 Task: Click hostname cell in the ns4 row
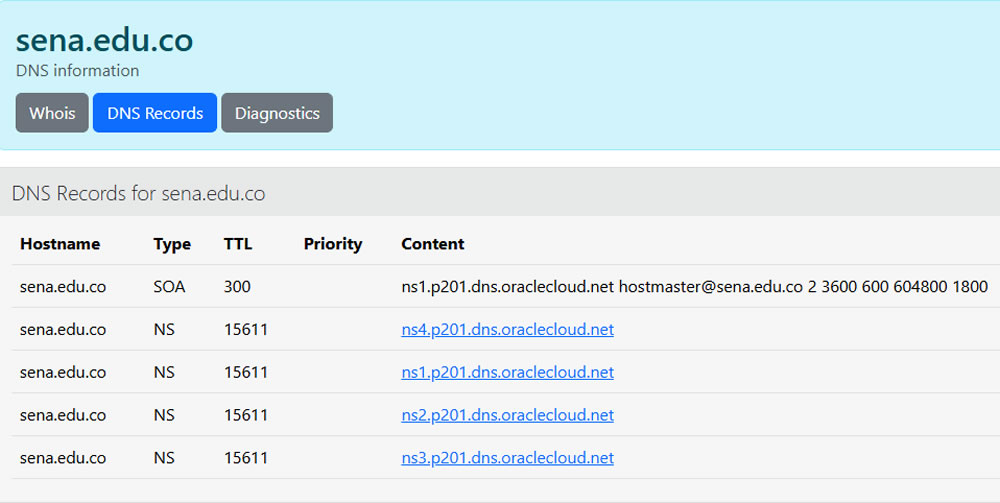[63, 330]
